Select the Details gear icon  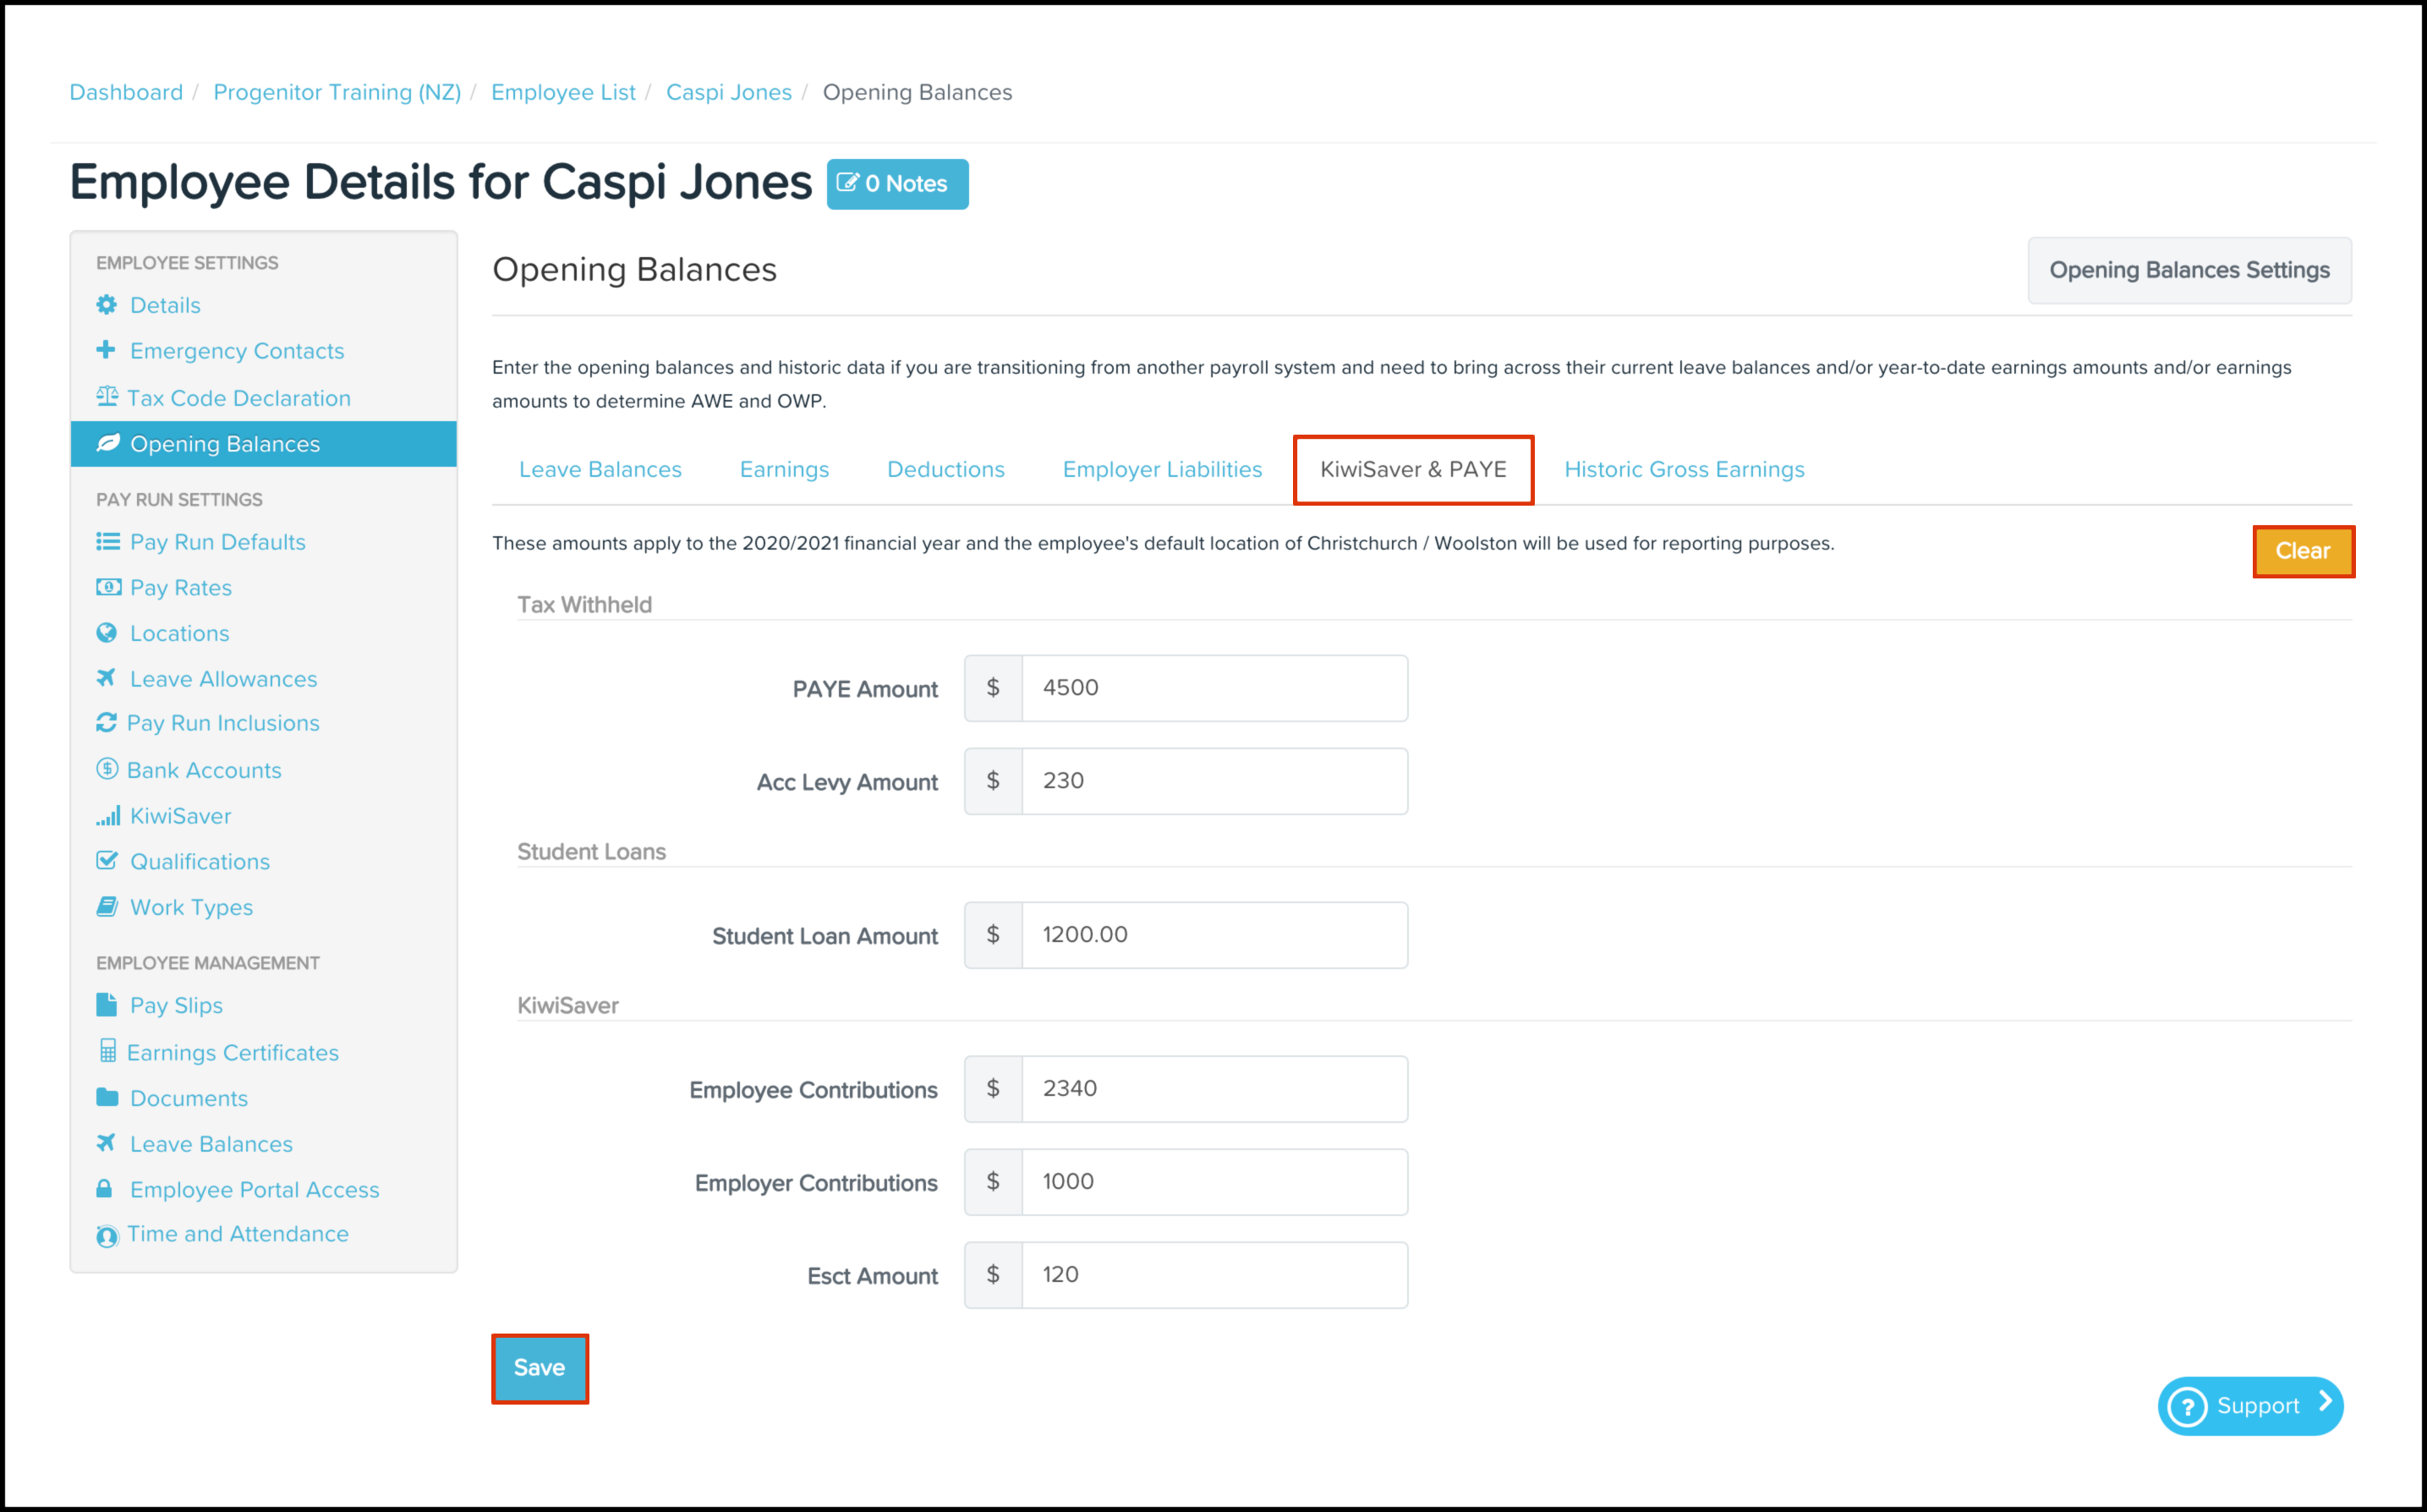[x=107, y=305]
